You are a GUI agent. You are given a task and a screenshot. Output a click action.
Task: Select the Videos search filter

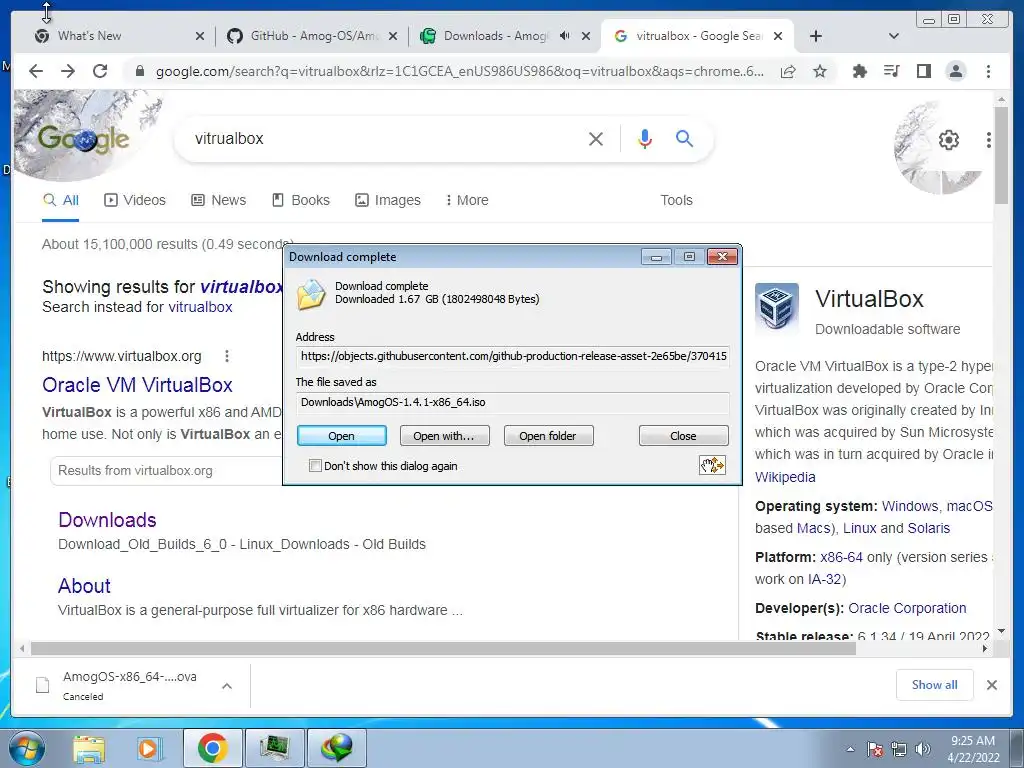pos(135,200)
